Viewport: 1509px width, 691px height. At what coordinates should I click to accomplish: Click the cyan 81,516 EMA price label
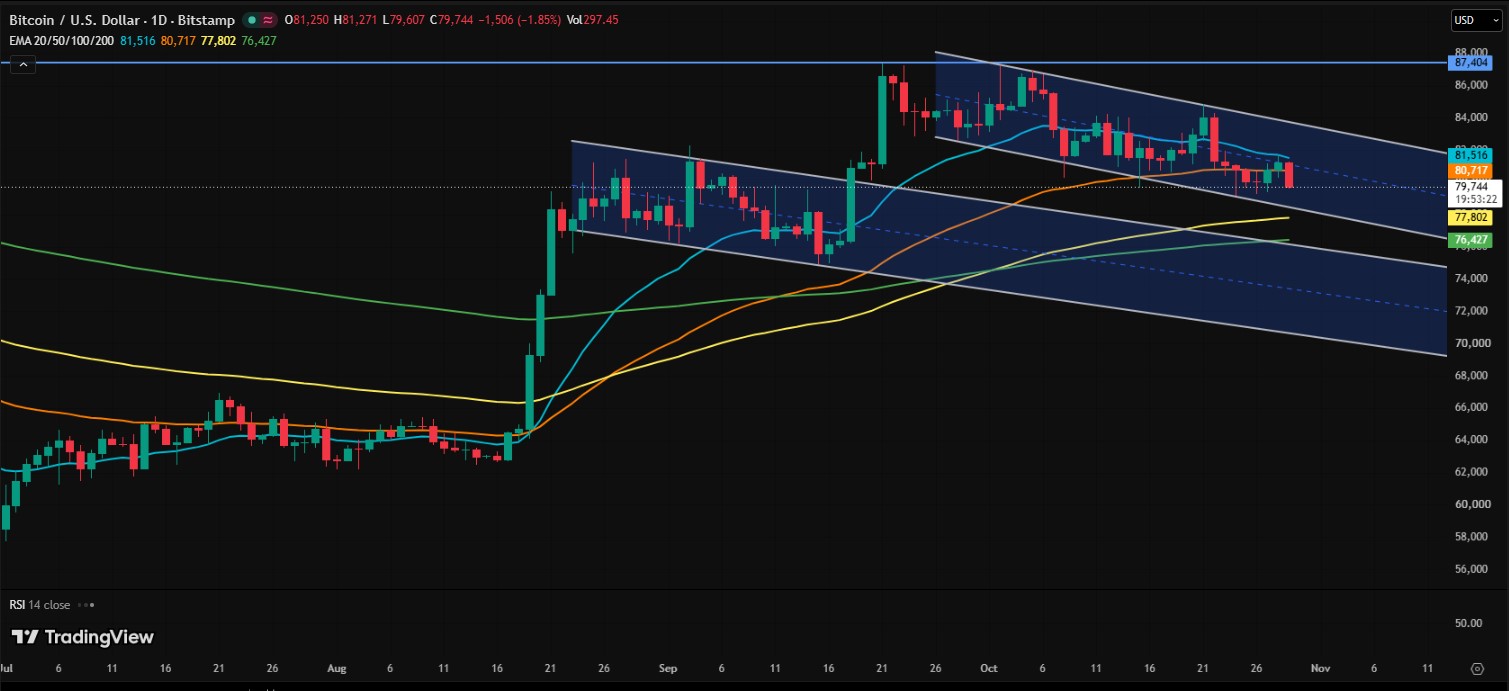pyautogui.click(x=1470, y=155)
